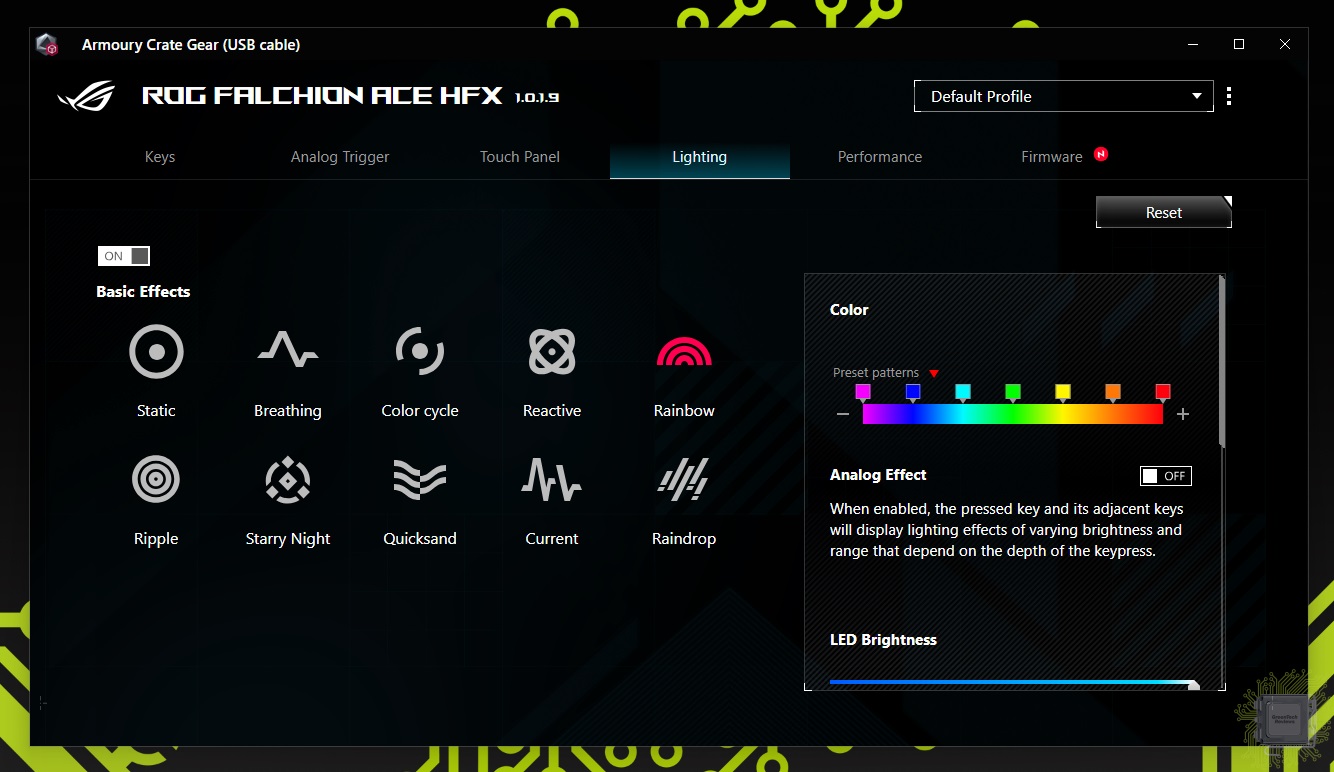Screen dimensions: 1334x772
Task: Click the LED Brightness heading
Action: click(883, 640)
